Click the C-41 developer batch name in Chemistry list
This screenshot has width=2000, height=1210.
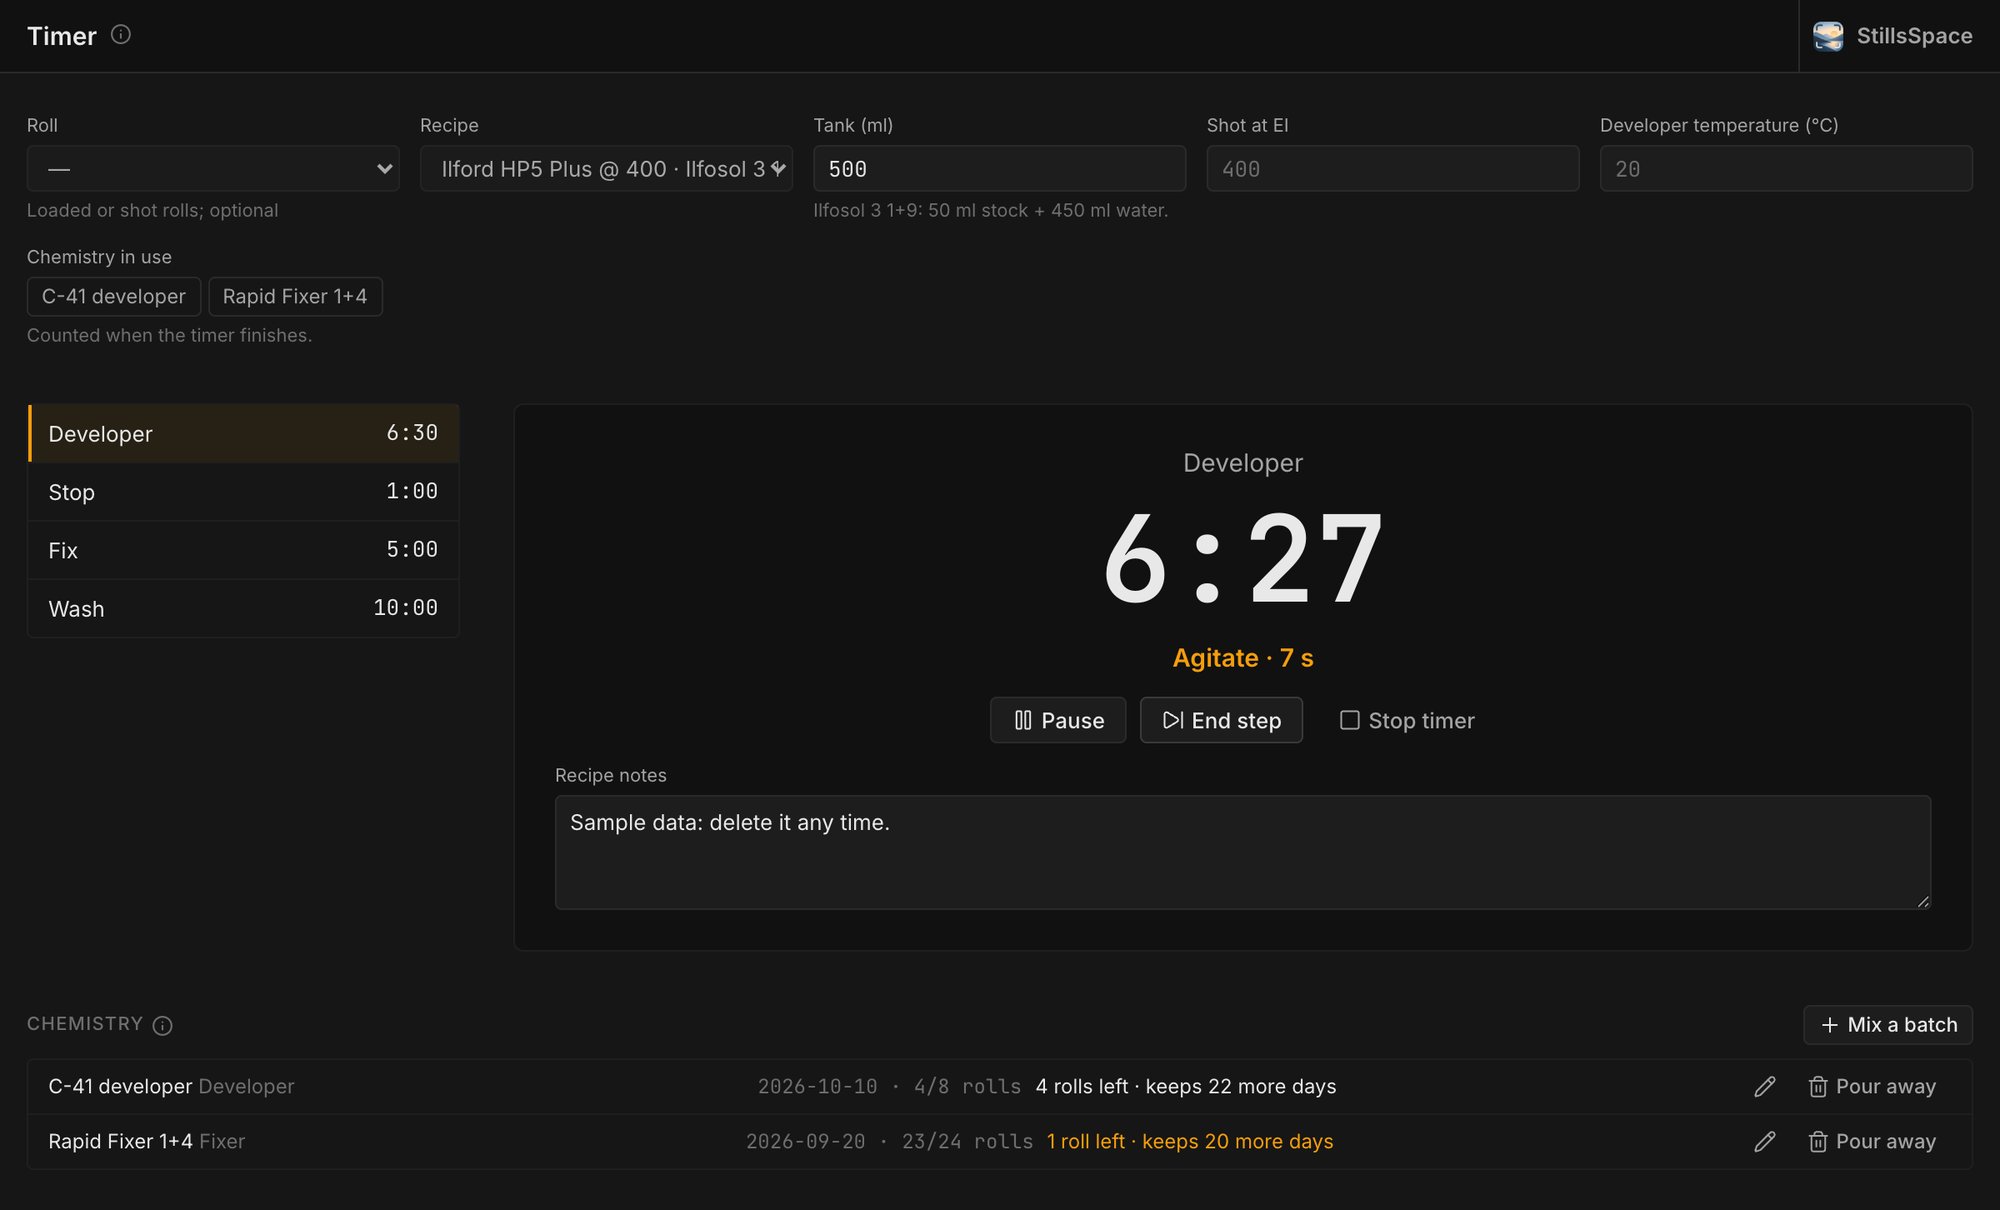pyautogui.click(x=120, y=1087)
